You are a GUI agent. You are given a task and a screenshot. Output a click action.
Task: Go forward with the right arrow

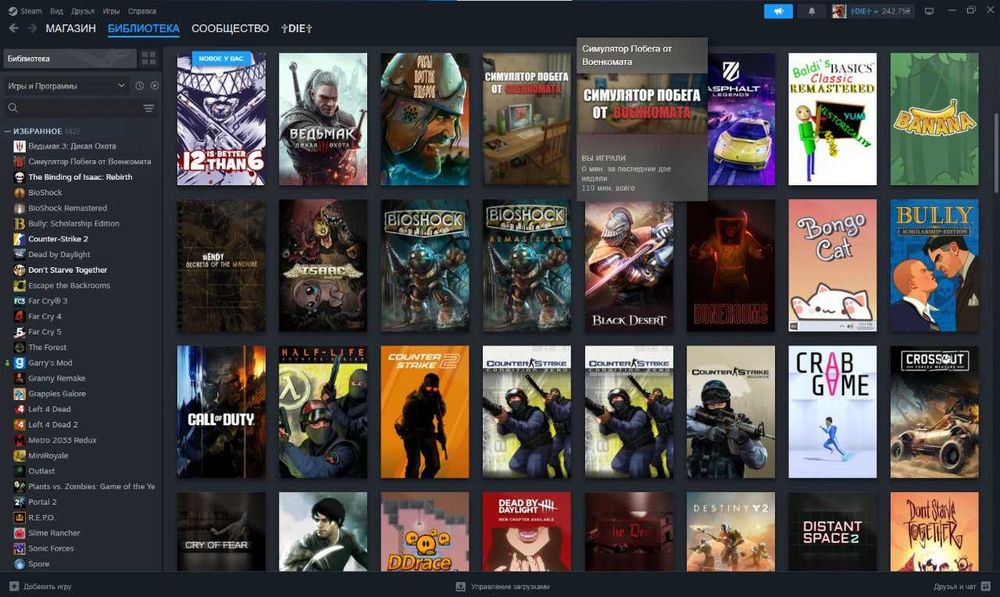32,29
